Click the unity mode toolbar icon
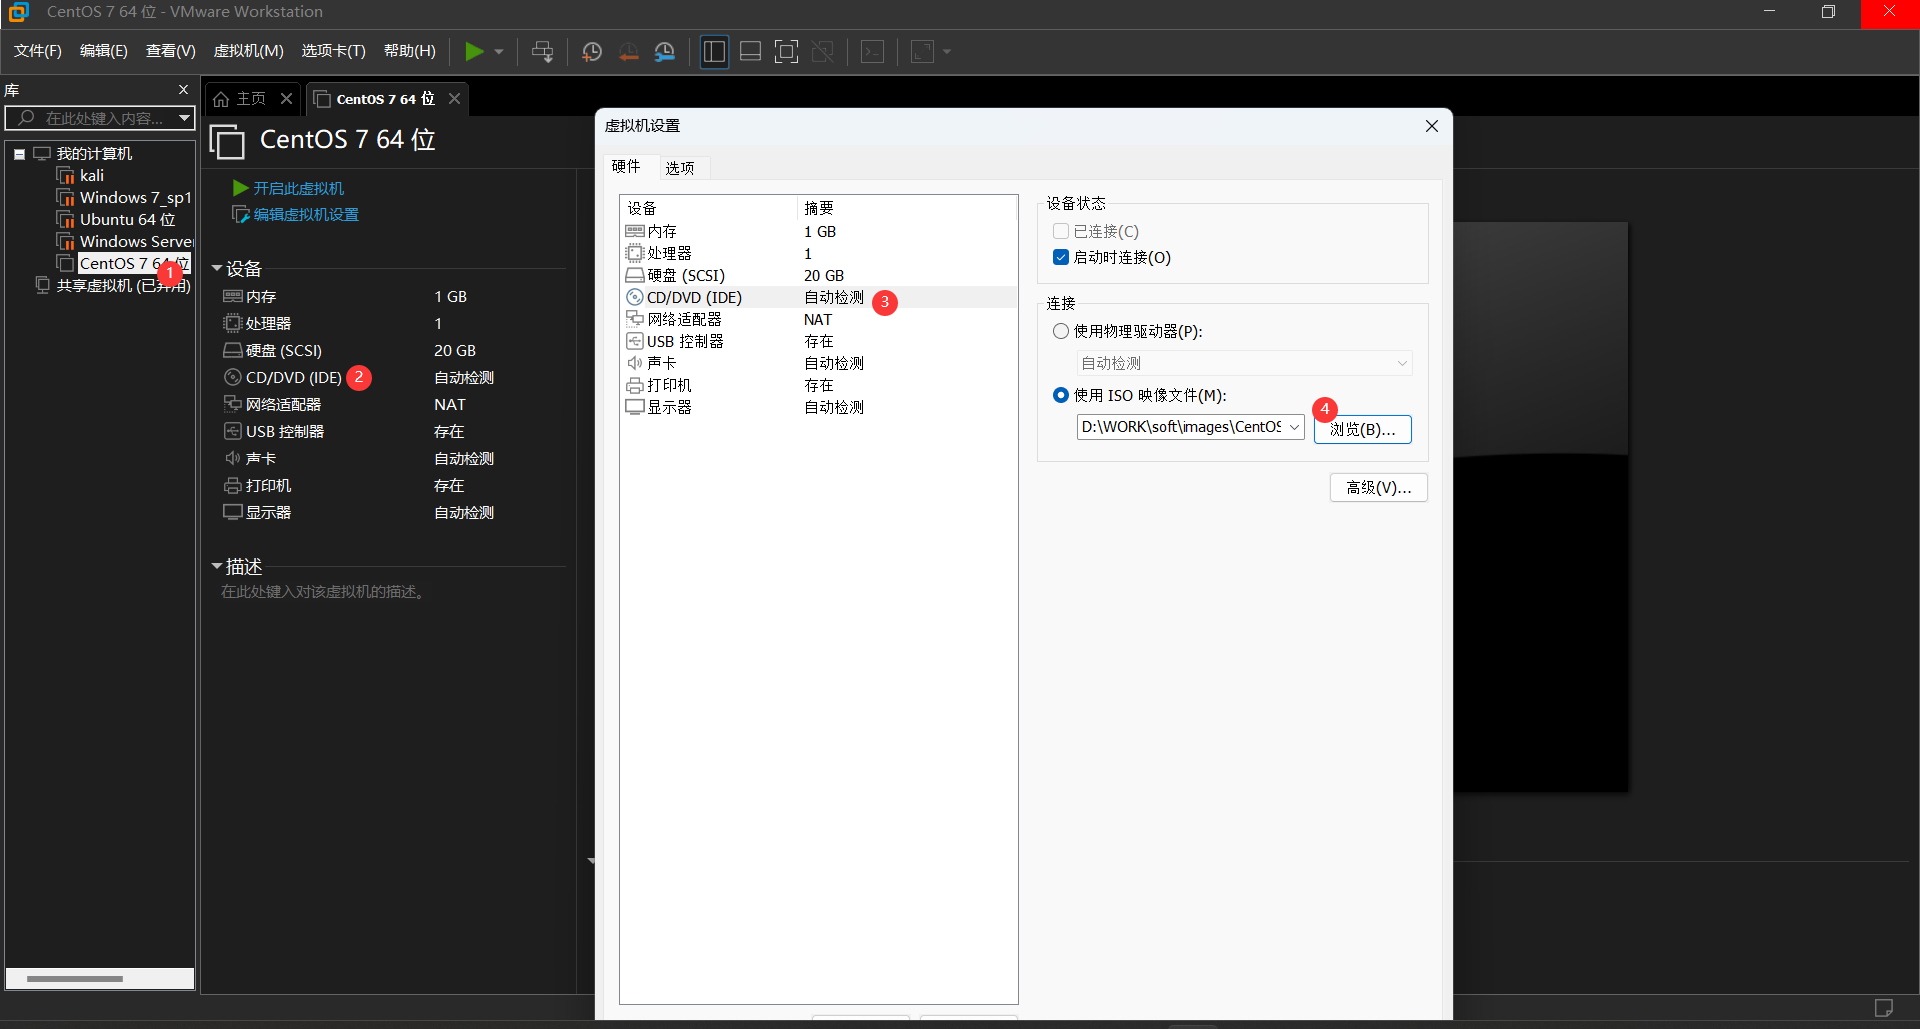The width and height of the screenshot is (1920, 1029). 823,51
